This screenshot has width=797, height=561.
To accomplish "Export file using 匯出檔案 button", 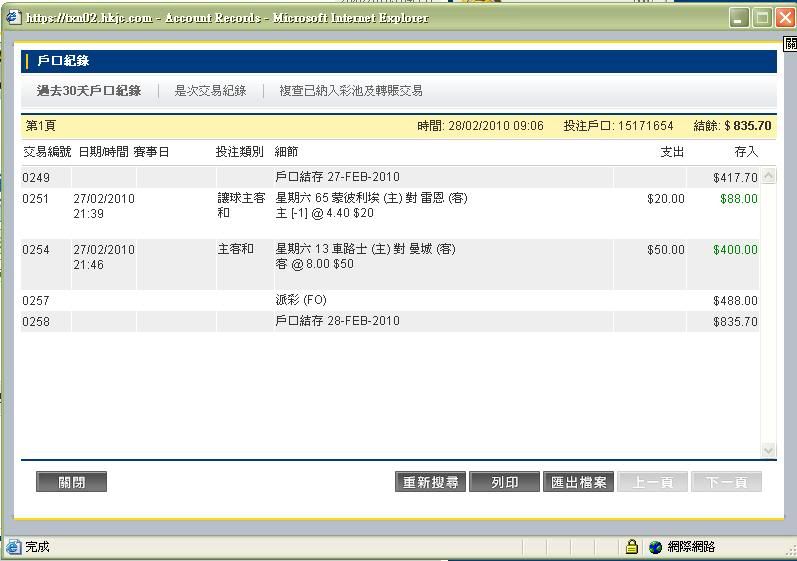I will click(579, 482).
